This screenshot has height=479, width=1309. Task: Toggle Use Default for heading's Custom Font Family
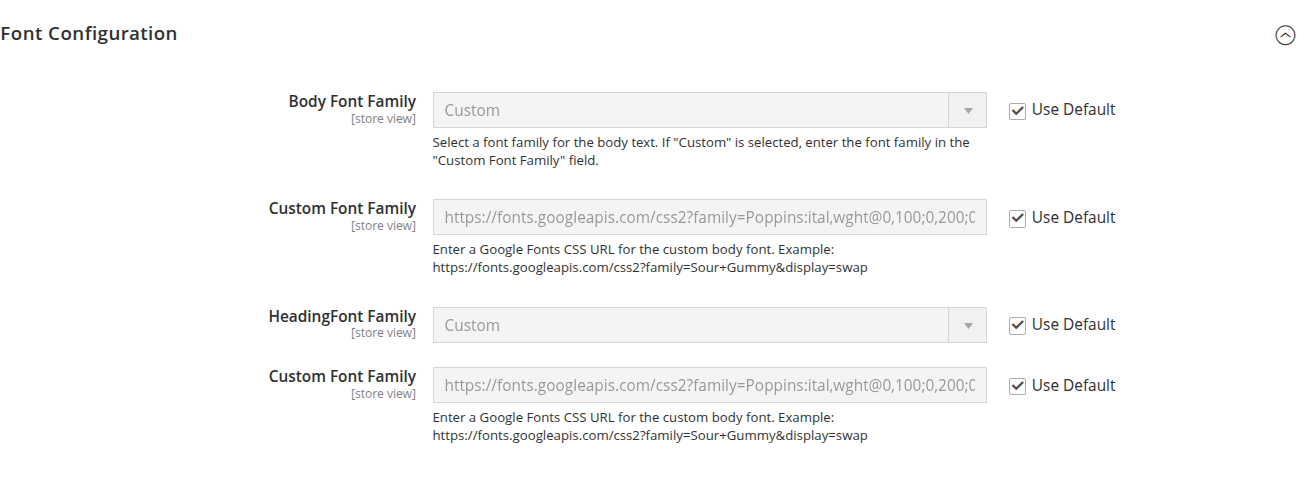point(1018,387)
